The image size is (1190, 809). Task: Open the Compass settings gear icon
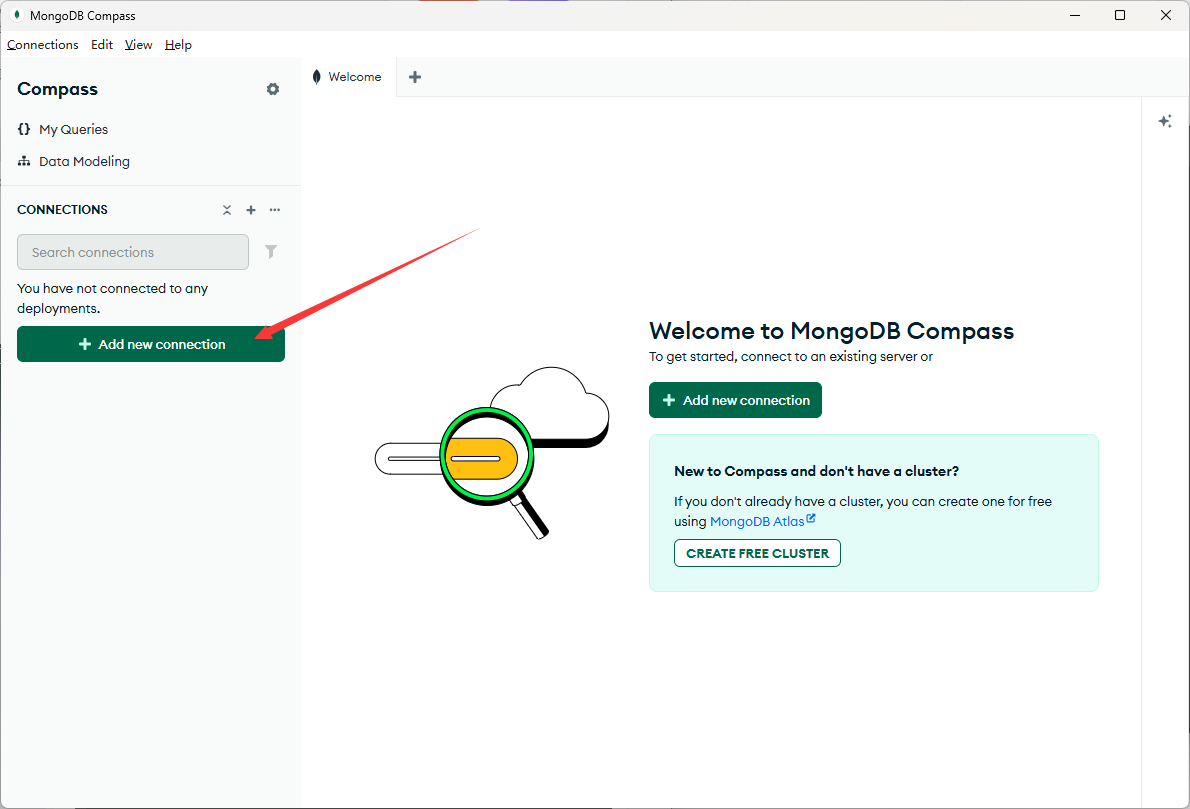(x=272, y=89)
